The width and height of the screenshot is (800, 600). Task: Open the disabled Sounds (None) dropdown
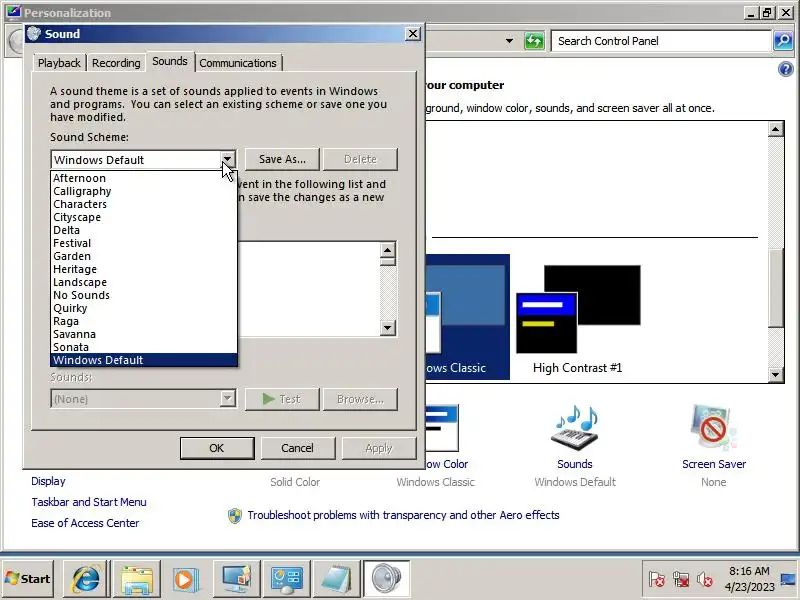coord(228,398)
